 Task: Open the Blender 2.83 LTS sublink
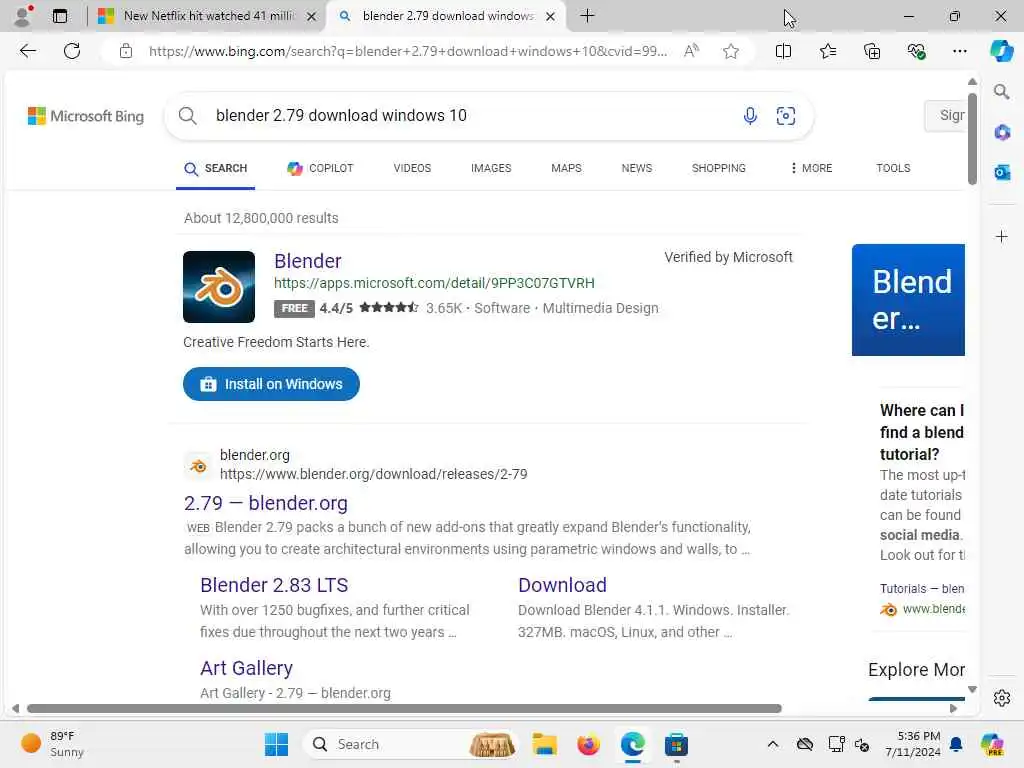point(274,585)
